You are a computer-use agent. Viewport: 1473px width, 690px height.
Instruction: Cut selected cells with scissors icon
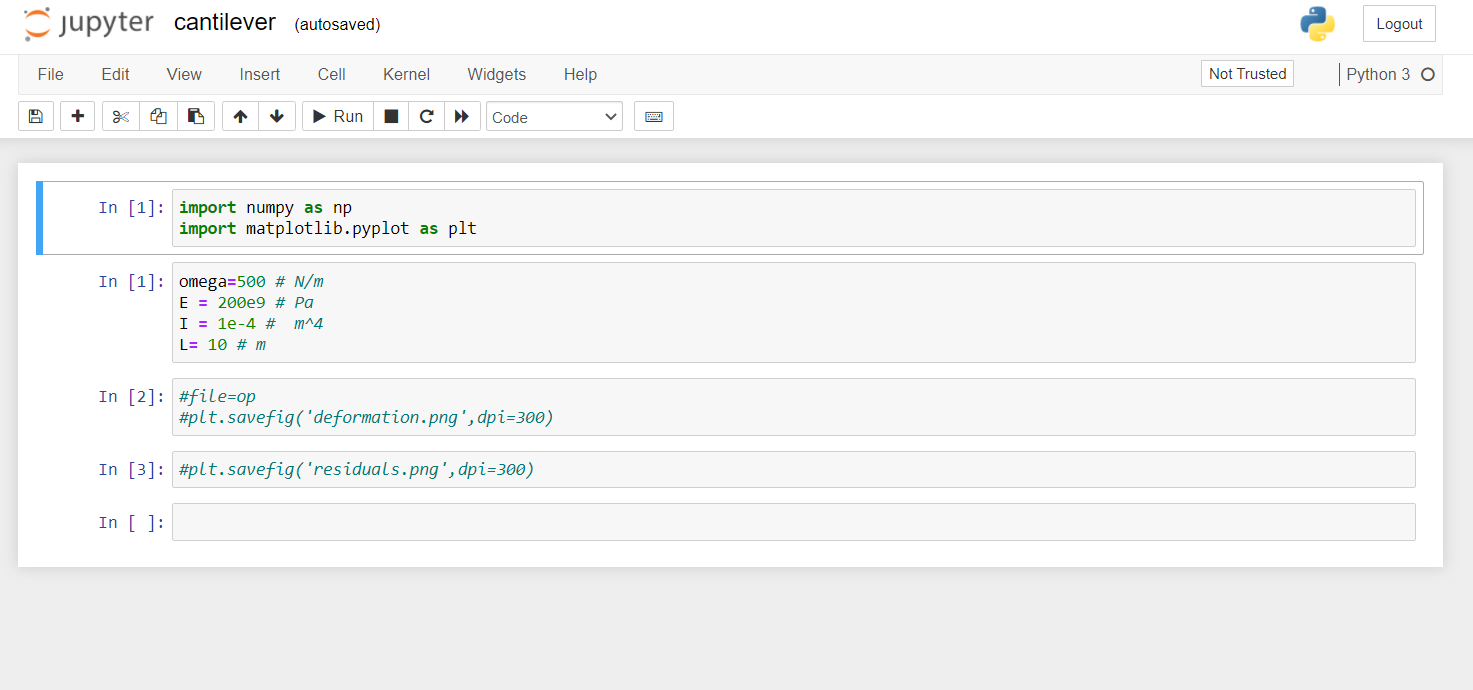tap(121, 116)
